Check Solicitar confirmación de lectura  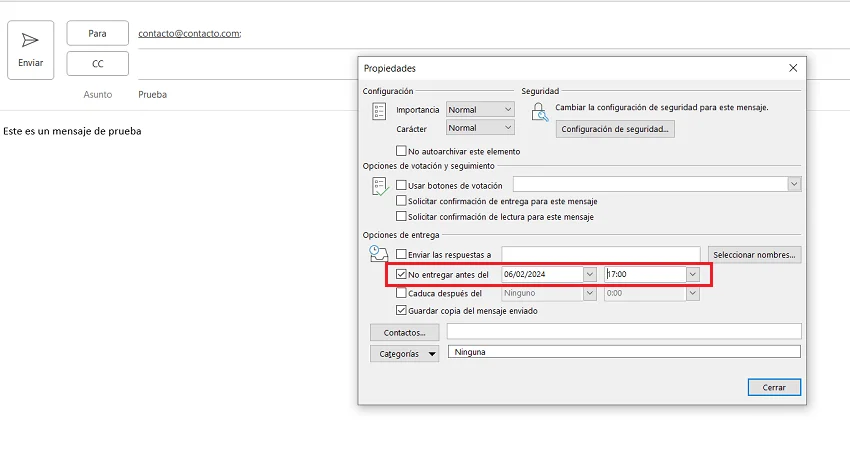click(401, 216)
